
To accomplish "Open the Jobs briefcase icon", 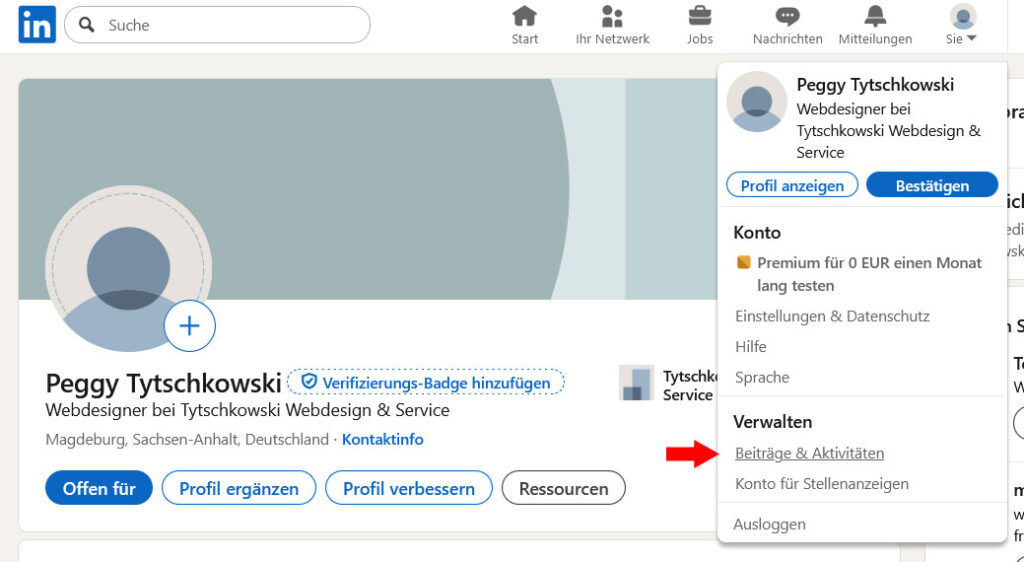I will [700, 17].
